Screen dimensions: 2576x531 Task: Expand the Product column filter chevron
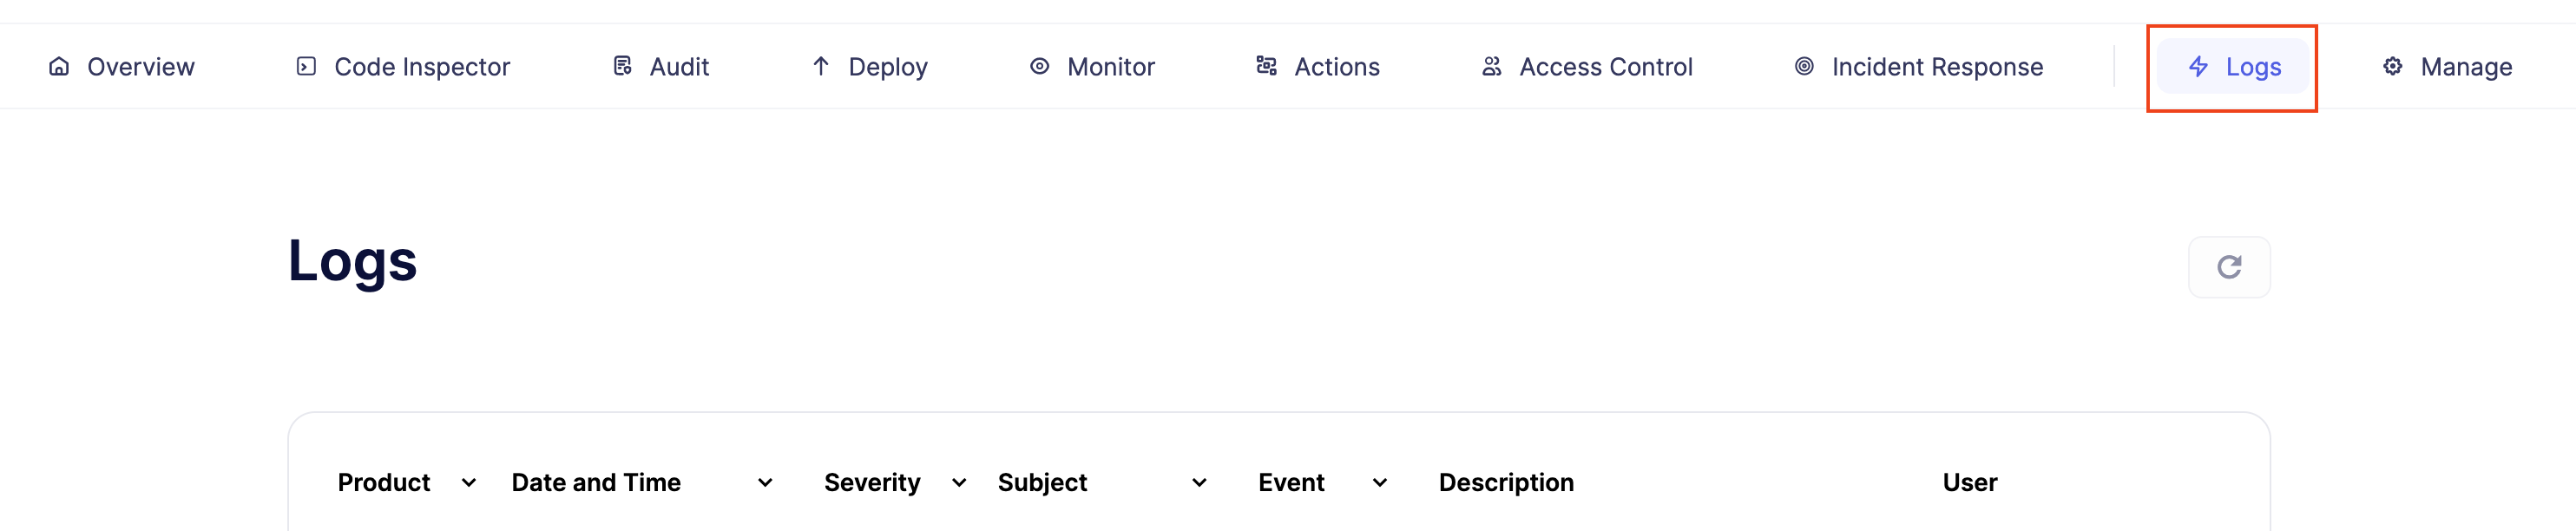click(468, 483)
